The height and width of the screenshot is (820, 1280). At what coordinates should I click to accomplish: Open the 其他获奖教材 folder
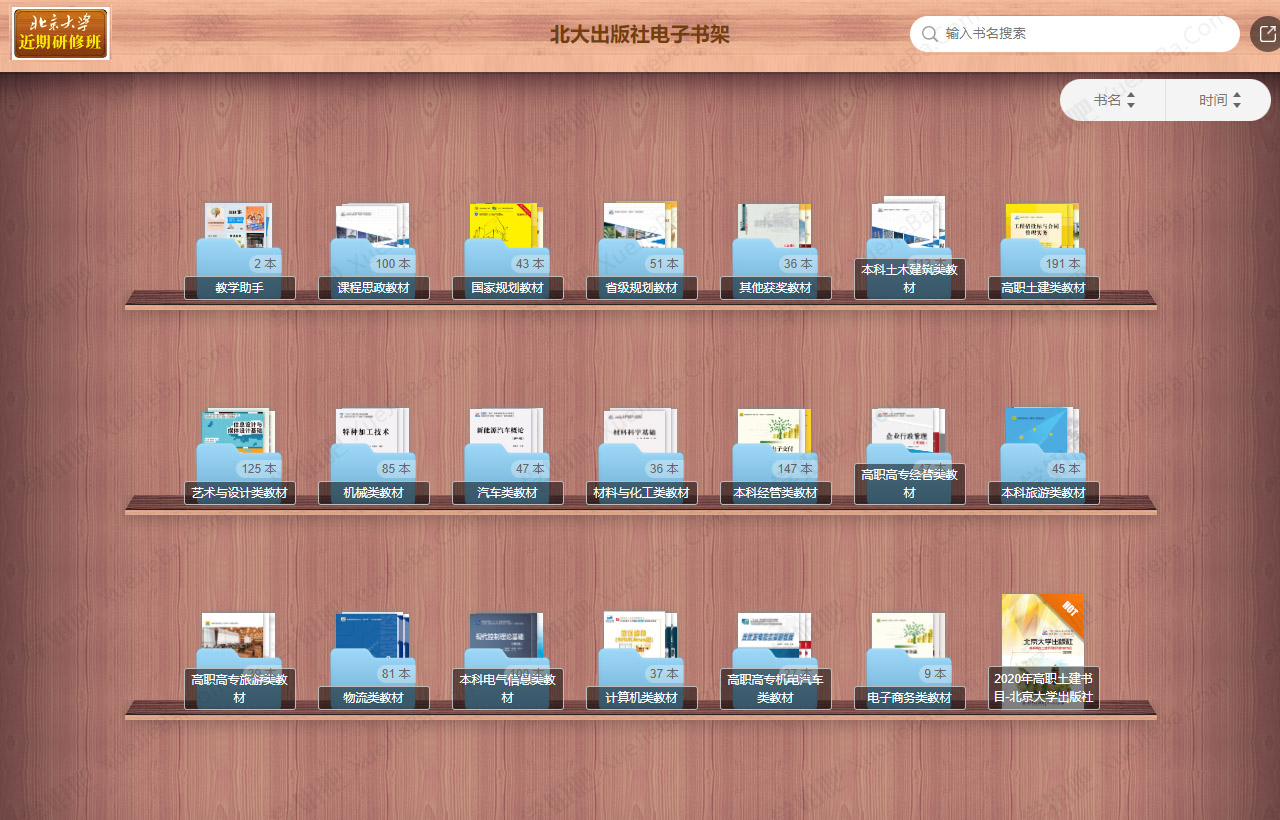[x=775, y=250]
